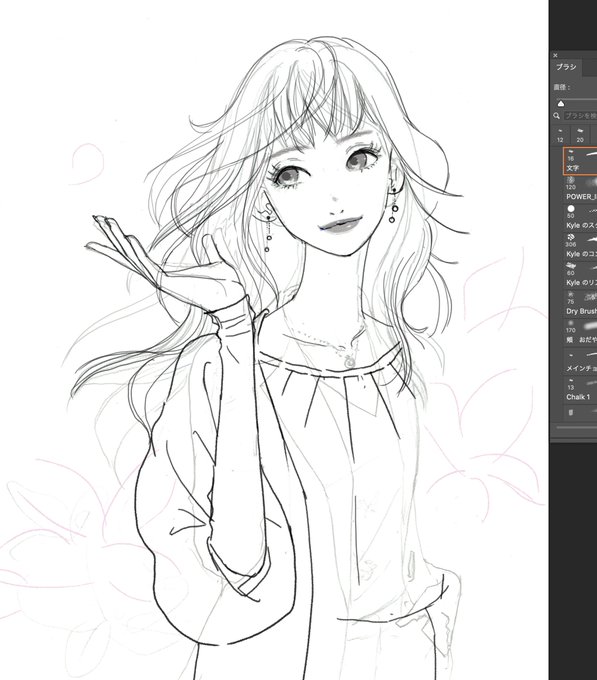
Task: Select the recent brush sized 12
Action: pyautogui.click(x=560, y=135)
